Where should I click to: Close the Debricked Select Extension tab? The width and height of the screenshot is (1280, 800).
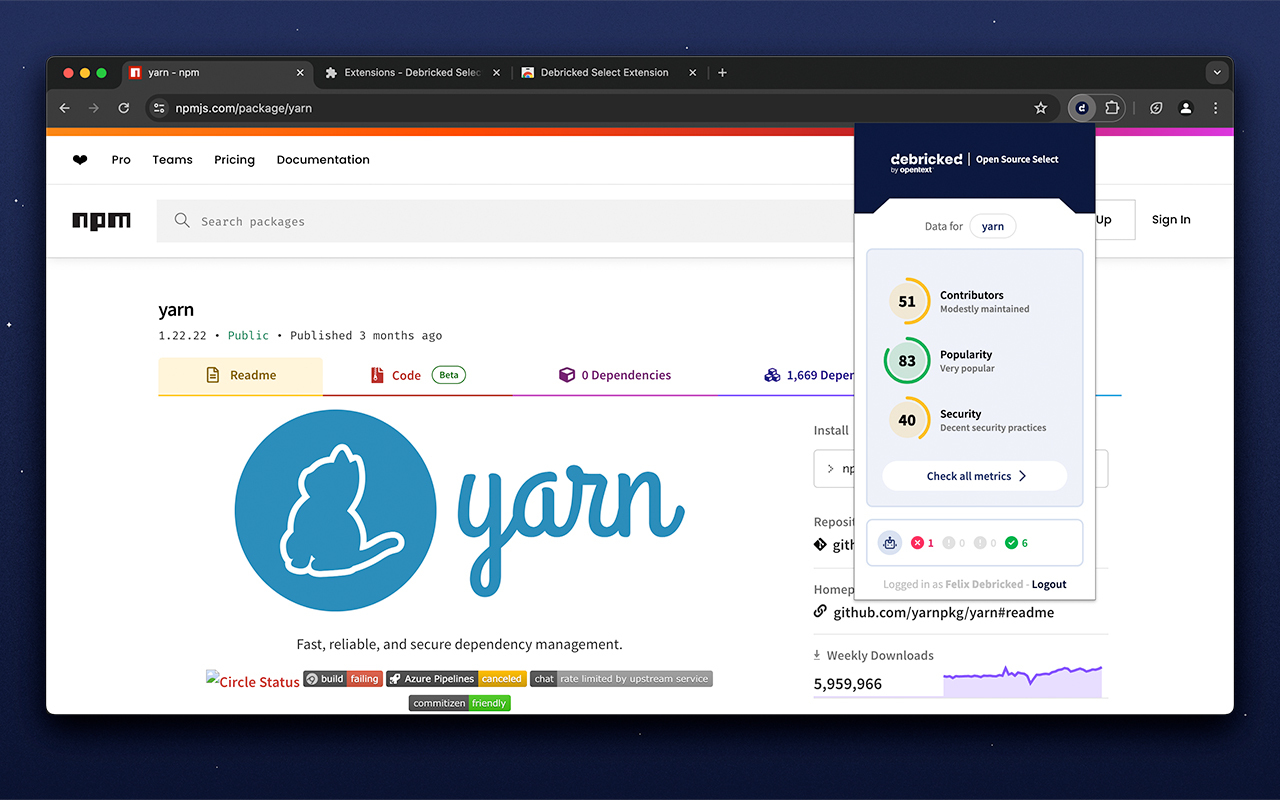[693, 73]
